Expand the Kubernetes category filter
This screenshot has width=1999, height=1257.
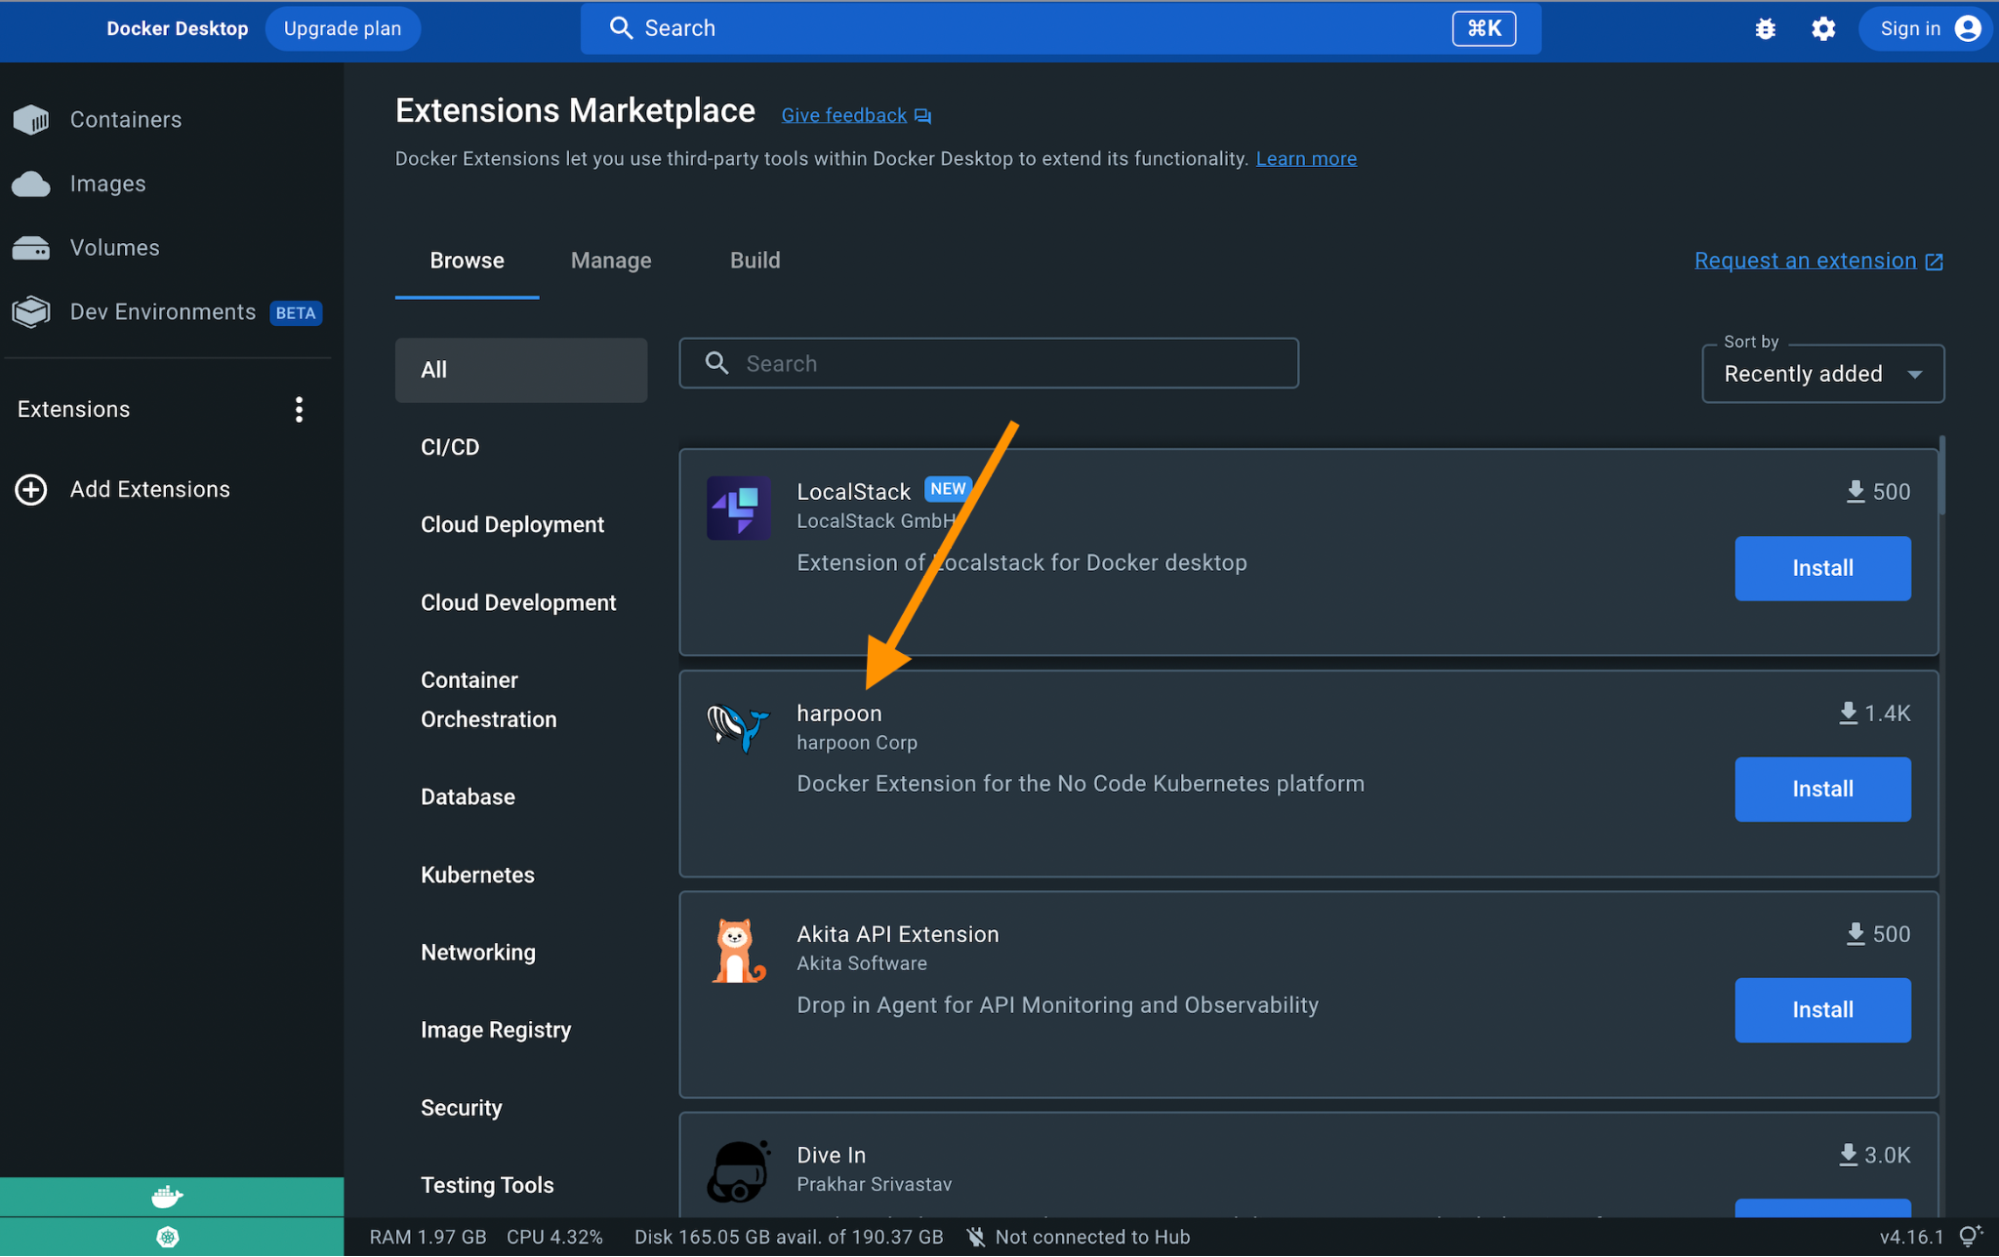point(476,873)
